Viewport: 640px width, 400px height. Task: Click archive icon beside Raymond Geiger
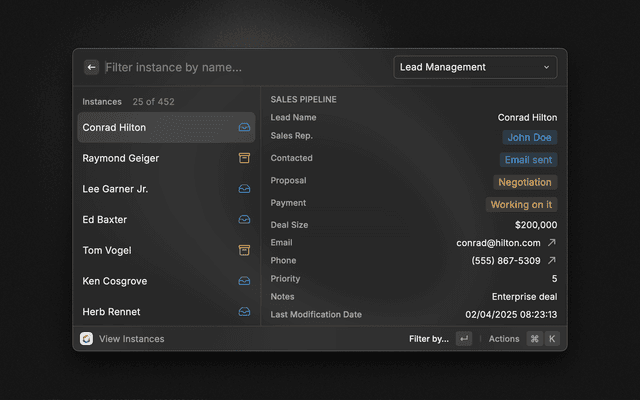coord(244,158)
